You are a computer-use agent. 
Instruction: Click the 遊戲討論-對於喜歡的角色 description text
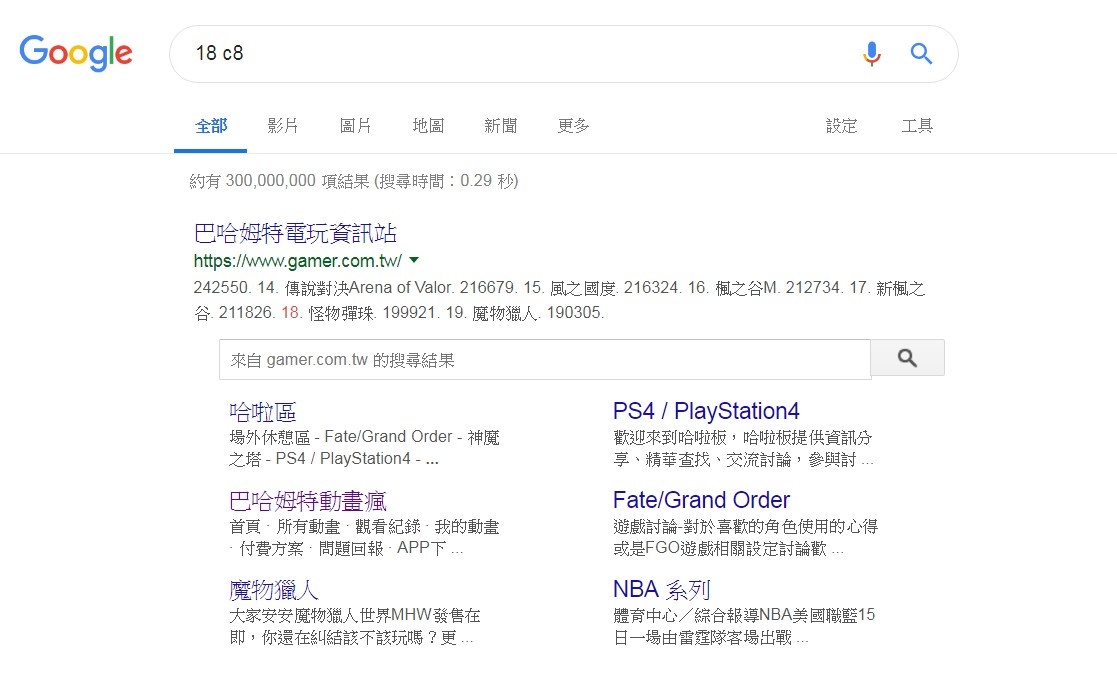pyautogui.click(x=746, y=537)
